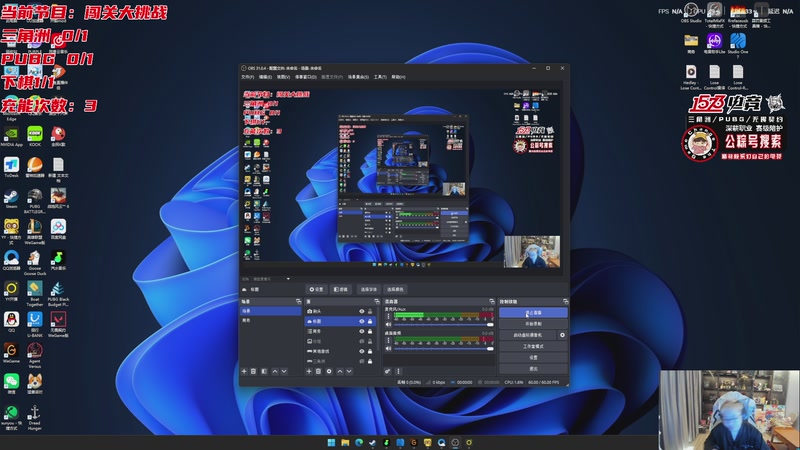Adjust the 桌面音频 volume slider
The width and height of the screenshot is (800, 450).
coord(443,348)
